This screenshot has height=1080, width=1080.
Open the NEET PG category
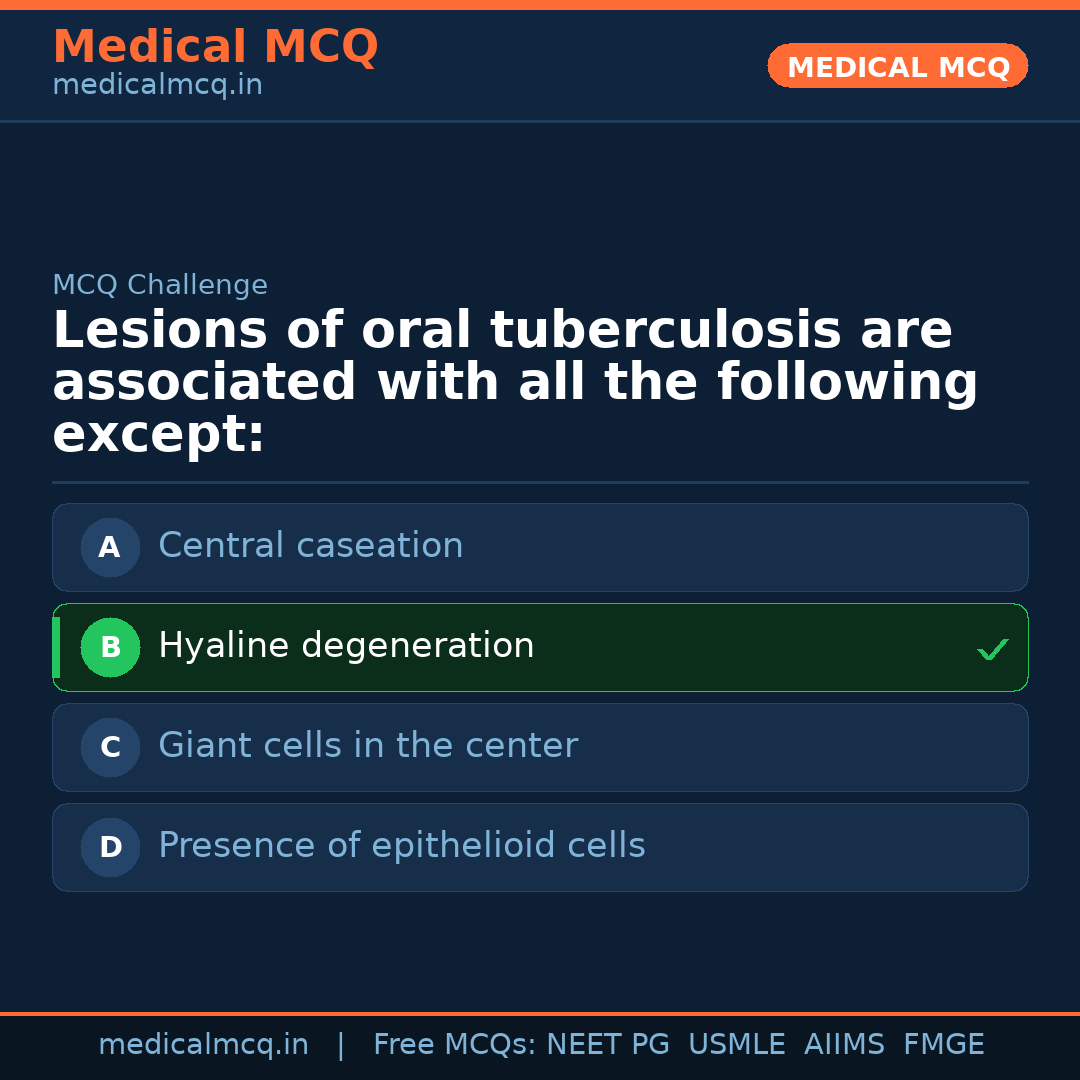607,1044
